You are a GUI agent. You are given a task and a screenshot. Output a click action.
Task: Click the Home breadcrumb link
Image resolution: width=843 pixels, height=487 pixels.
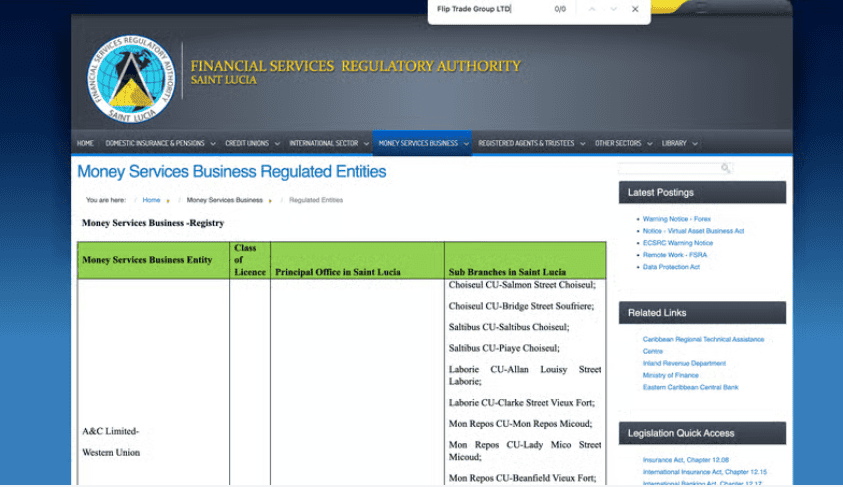(151, 200)
